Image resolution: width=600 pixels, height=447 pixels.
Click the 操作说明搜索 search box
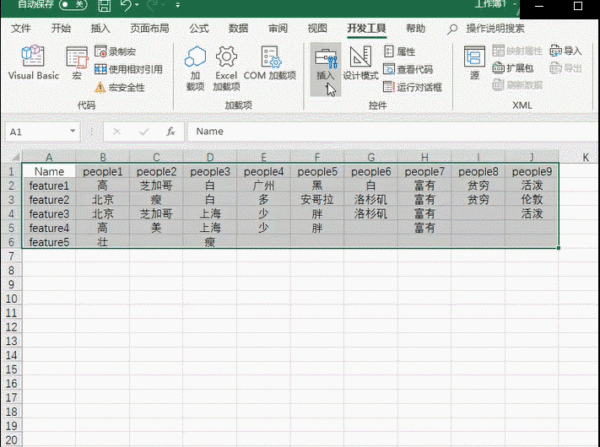[486, 28]
